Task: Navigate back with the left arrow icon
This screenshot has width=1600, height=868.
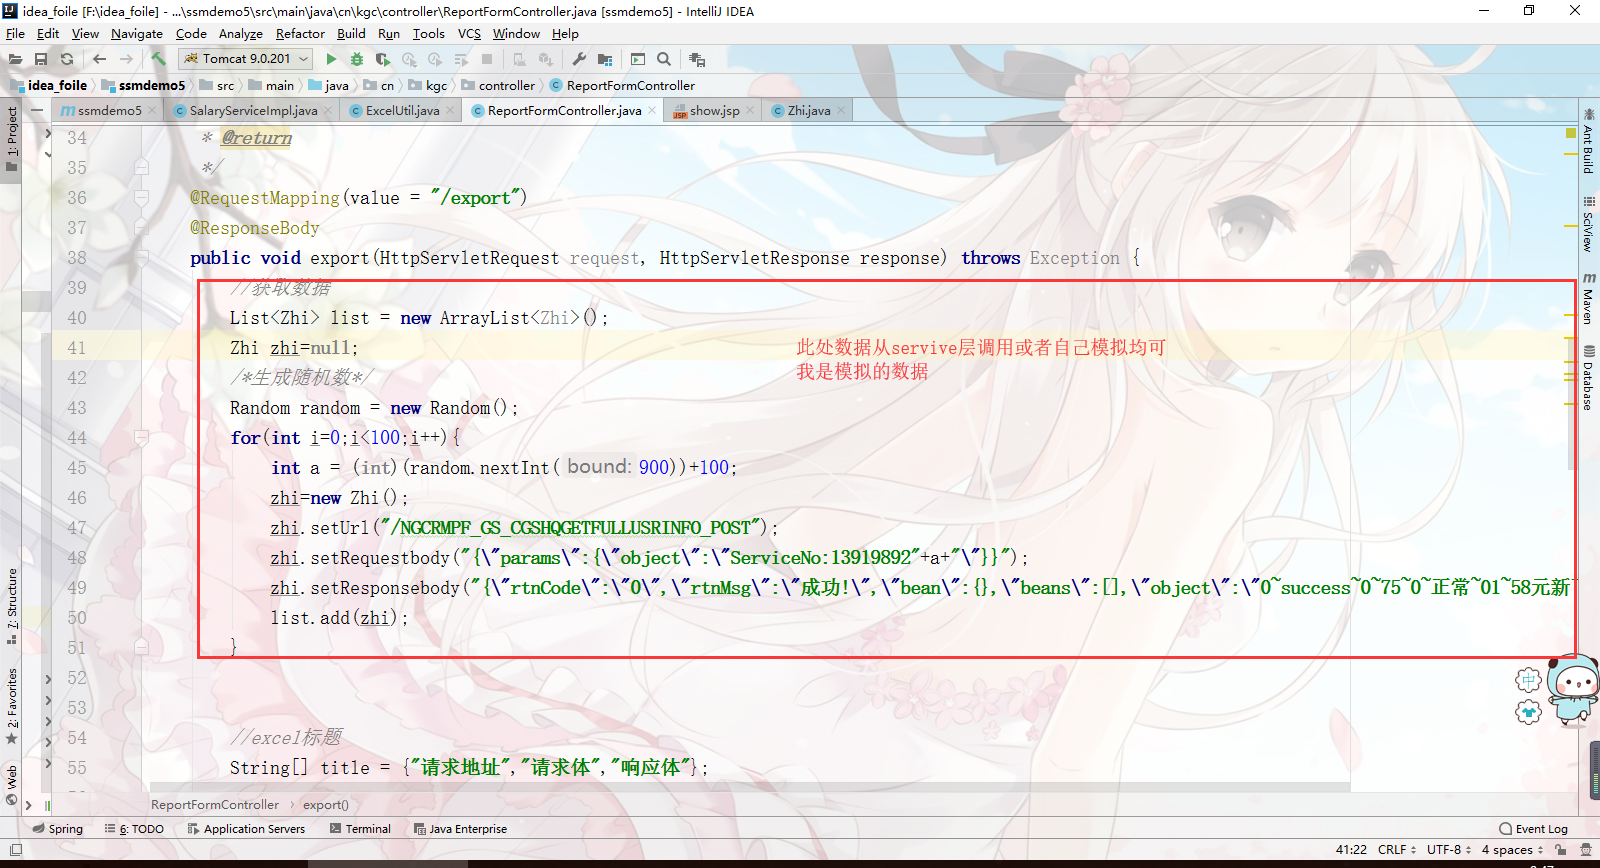Action: click(x=99, y=59)
